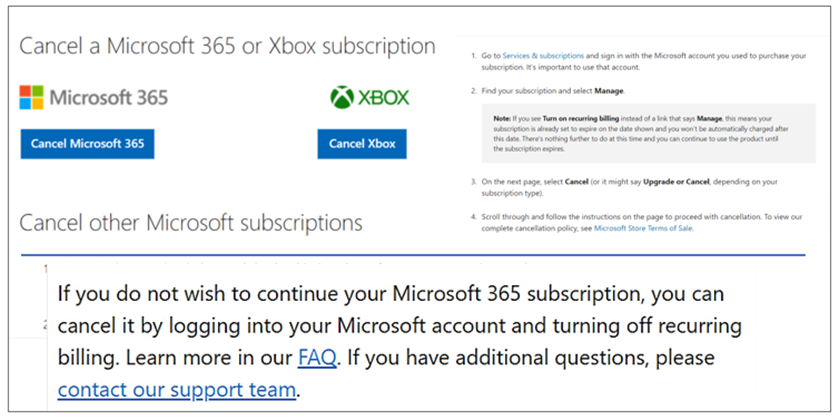
Task: Open Microsoft Store Terms of Sale link
Action: coord(642,228)
